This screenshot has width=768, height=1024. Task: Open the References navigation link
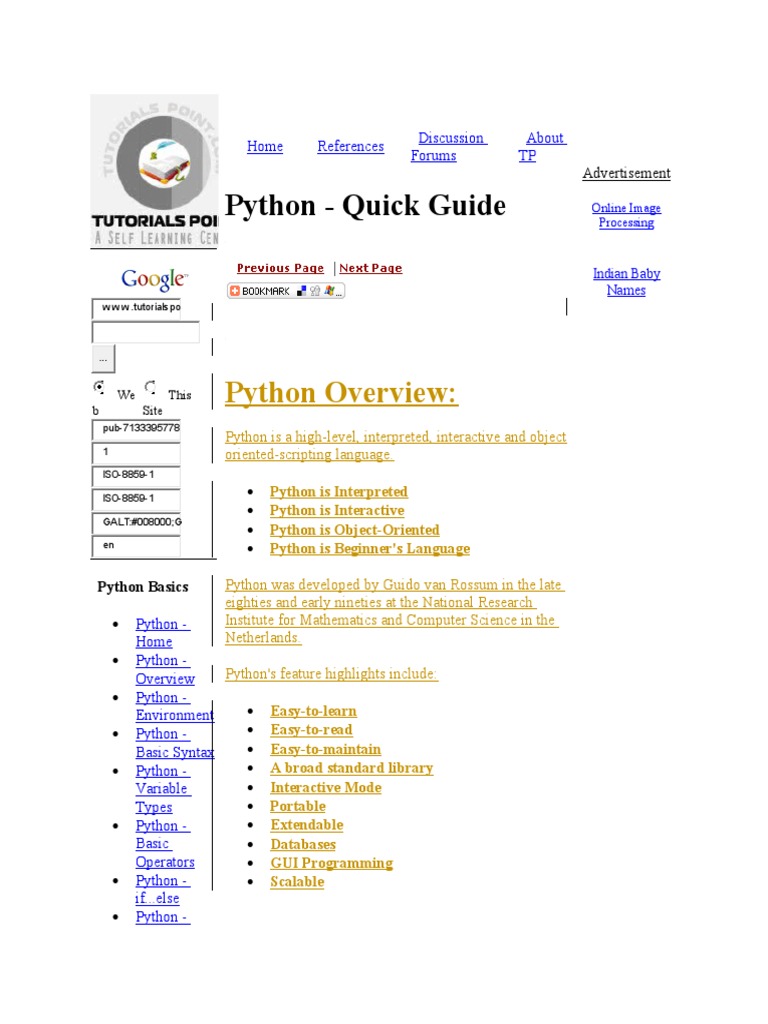[x=351, y=146]
